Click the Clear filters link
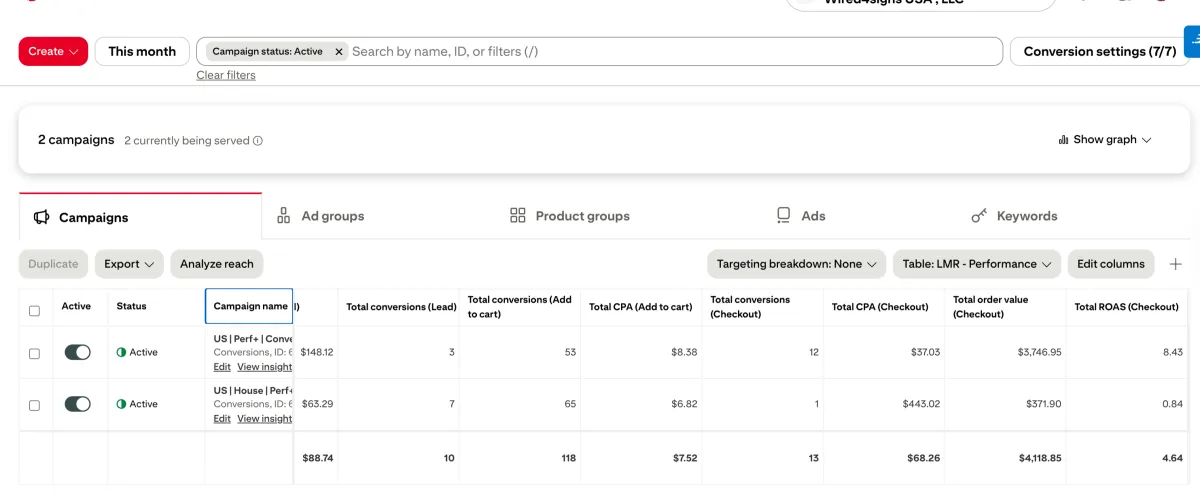This screenshot has width=1200, height=495. 225,75
